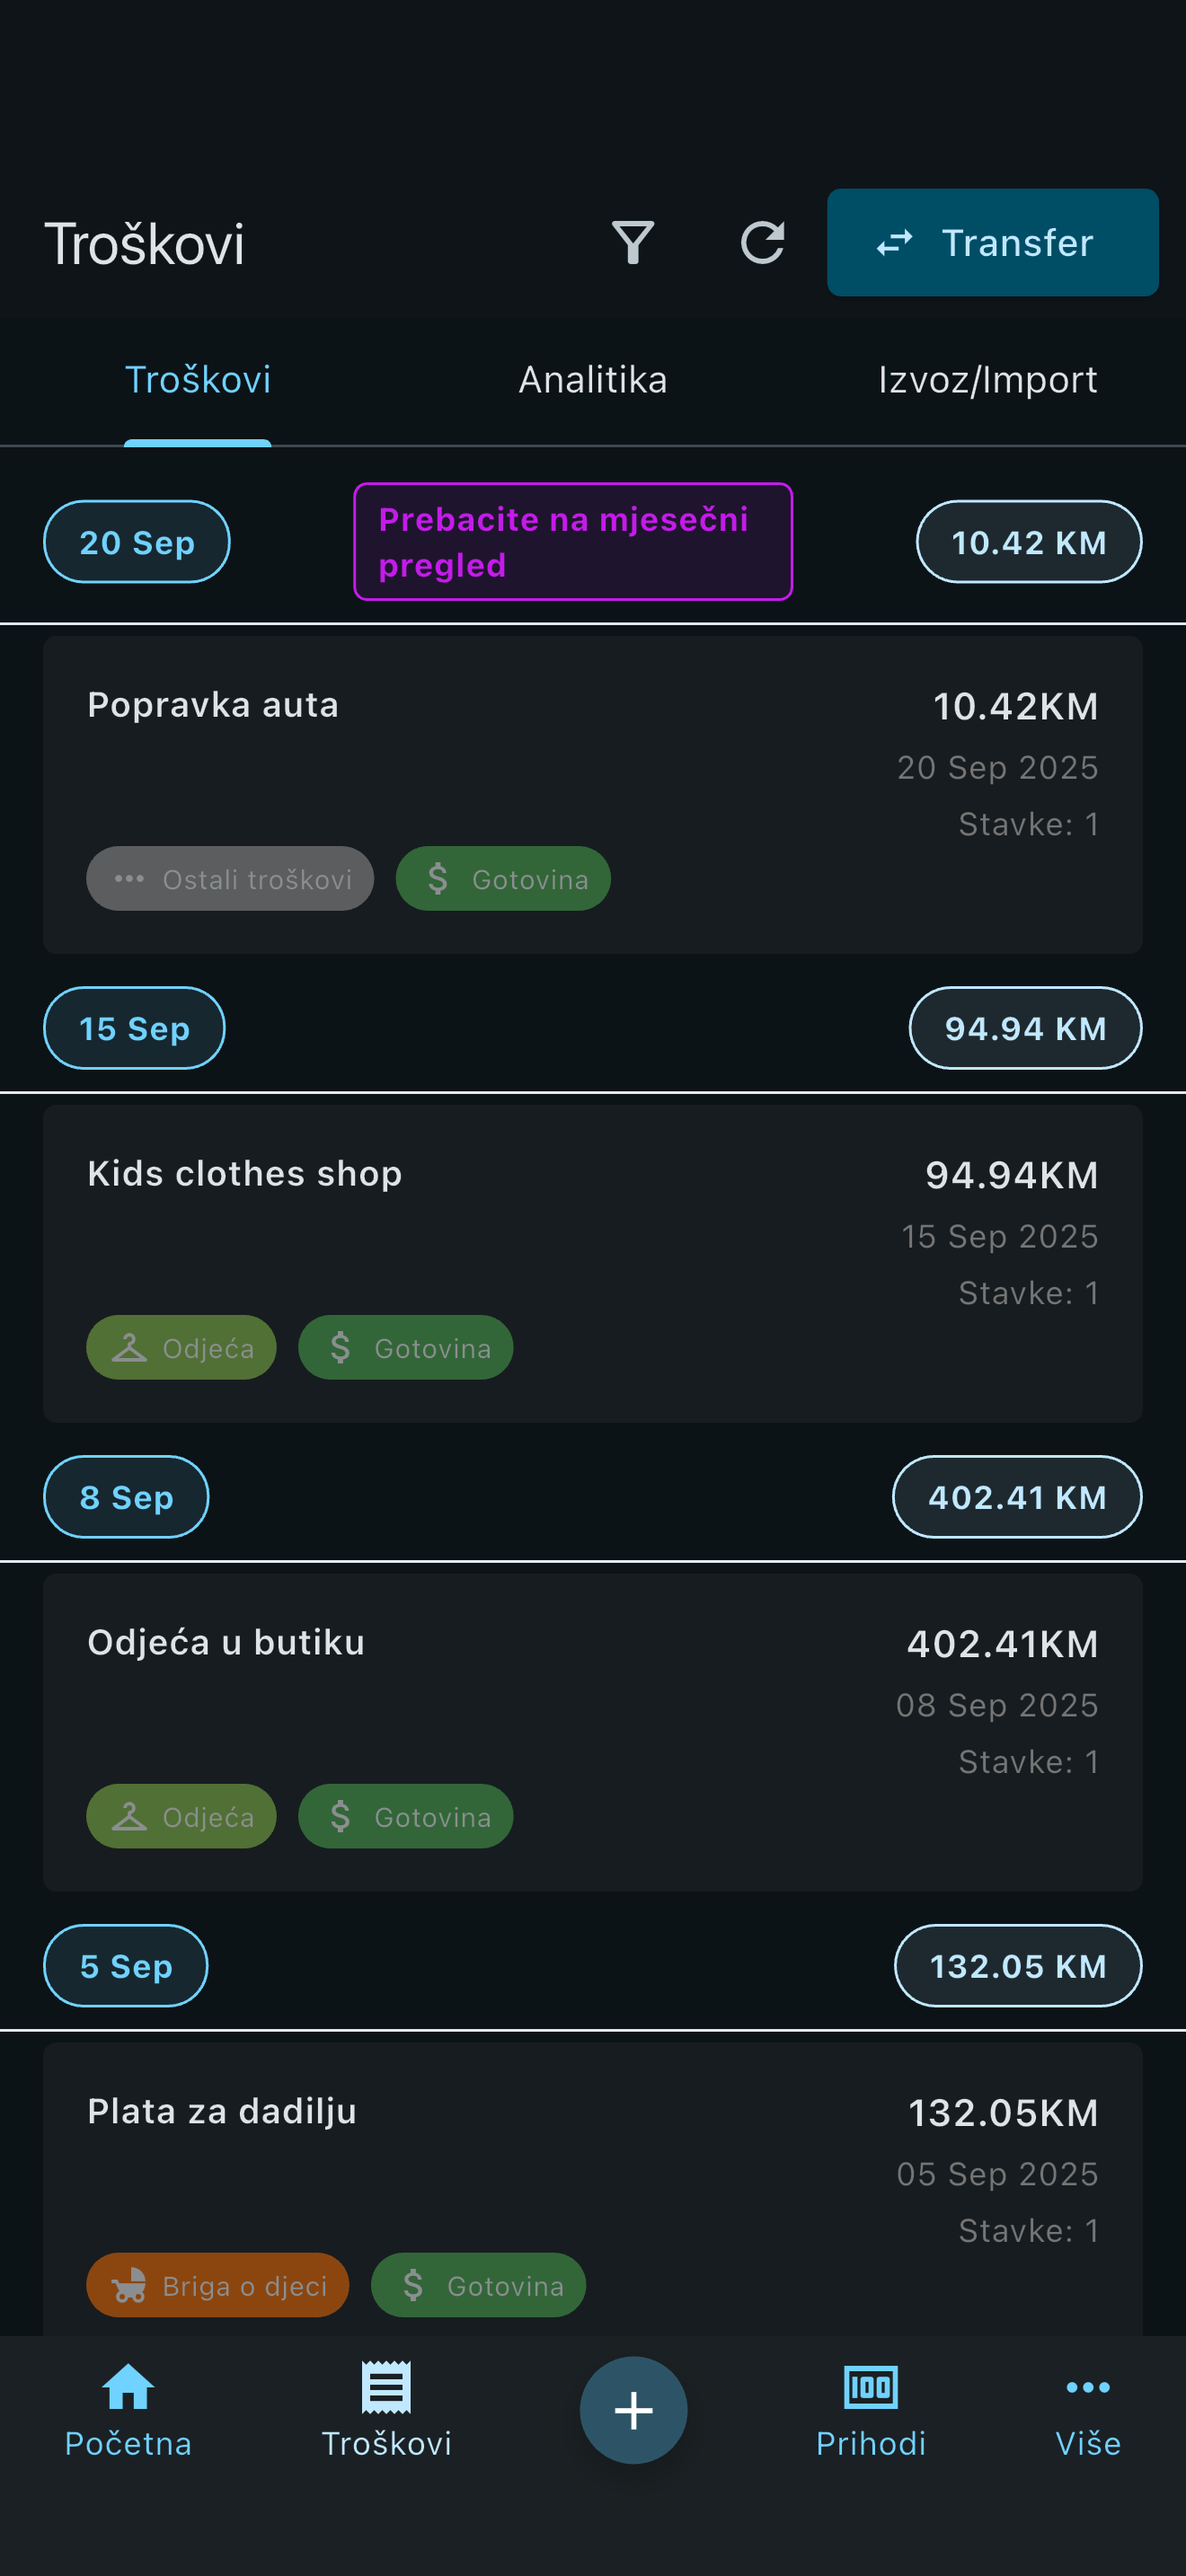This screenshot has height=2576, width=1186.
Task: Switch to the Analitika tab
Action: (x=592, y=380)
